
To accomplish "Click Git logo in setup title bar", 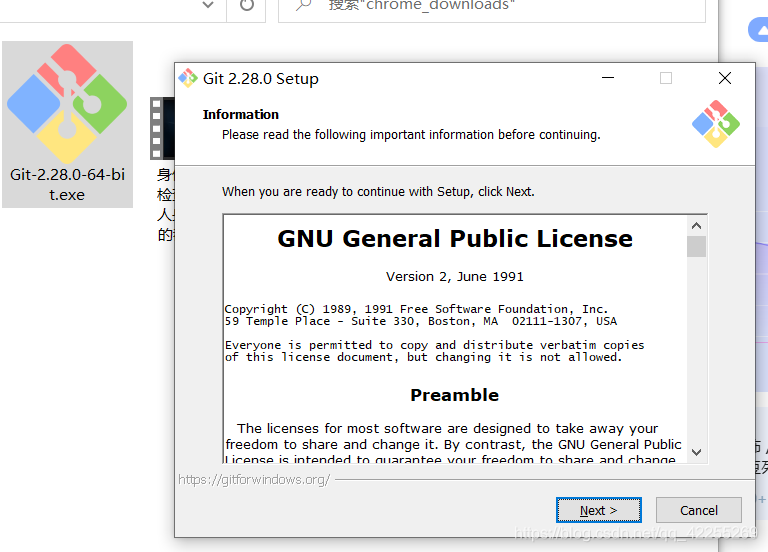I will click(x=188, y=78).
